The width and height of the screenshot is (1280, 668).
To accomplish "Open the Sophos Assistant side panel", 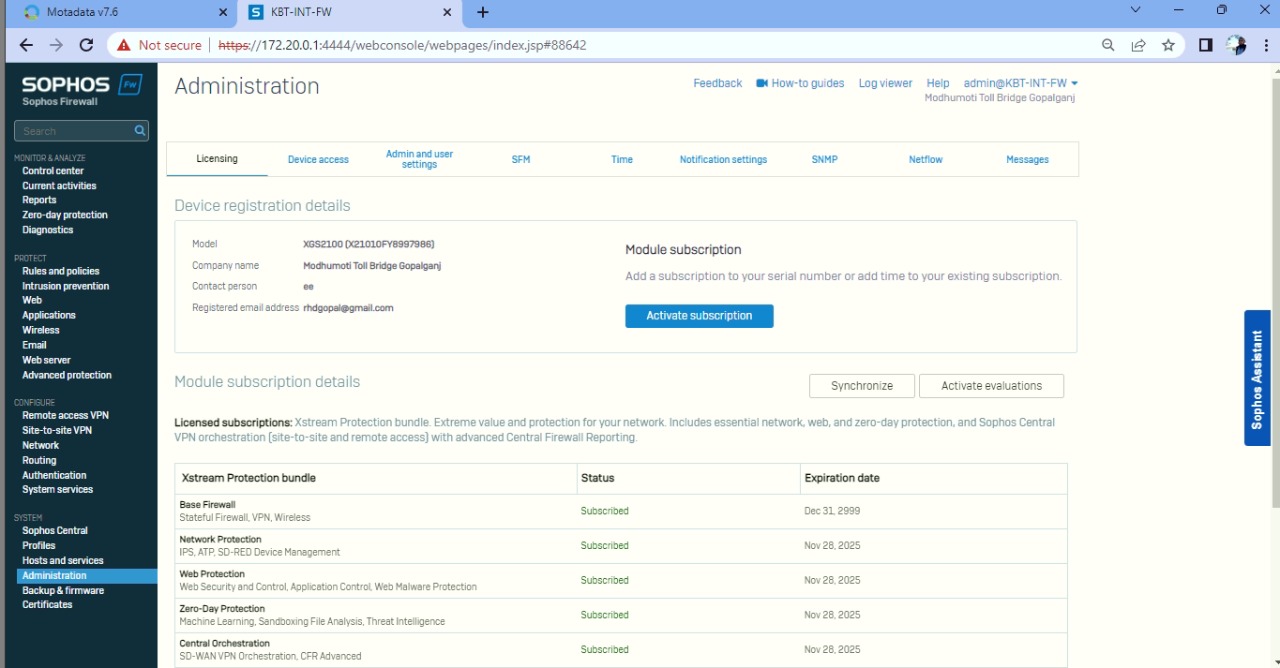I will (x=1257, y=378).
